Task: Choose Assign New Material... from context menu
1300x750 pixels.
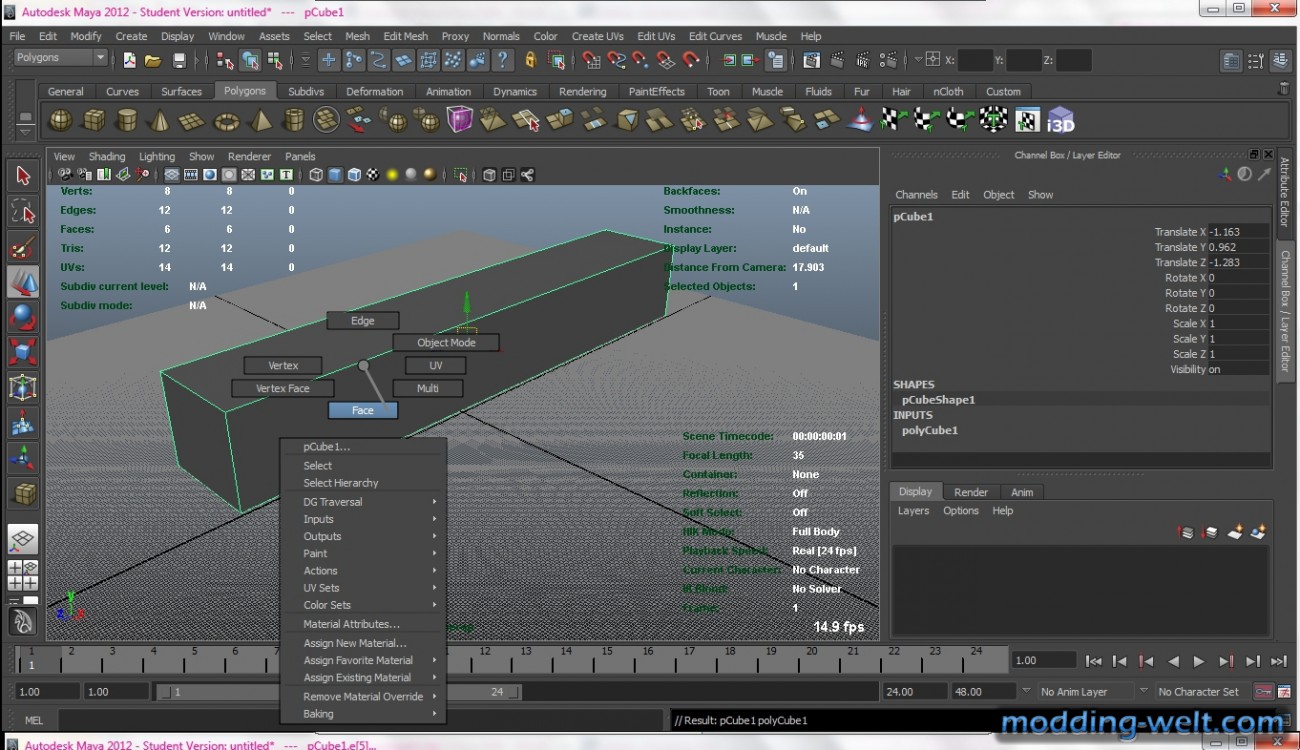Action: tap(355, 643)
